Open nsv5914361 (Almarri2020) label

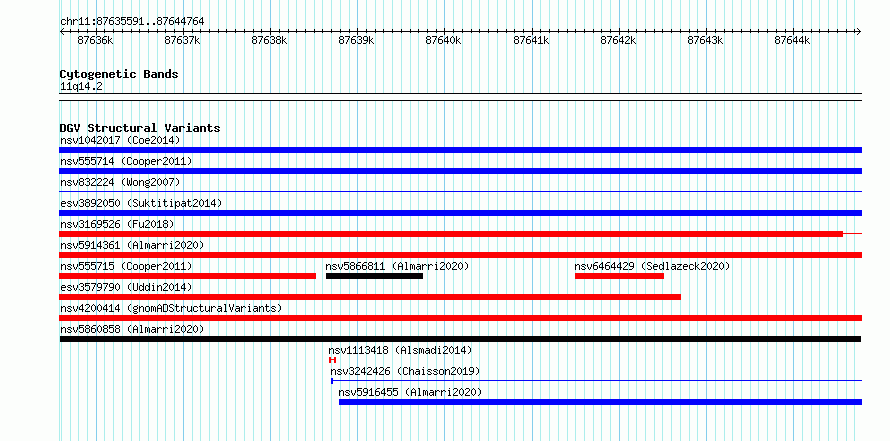click(132, 245)
